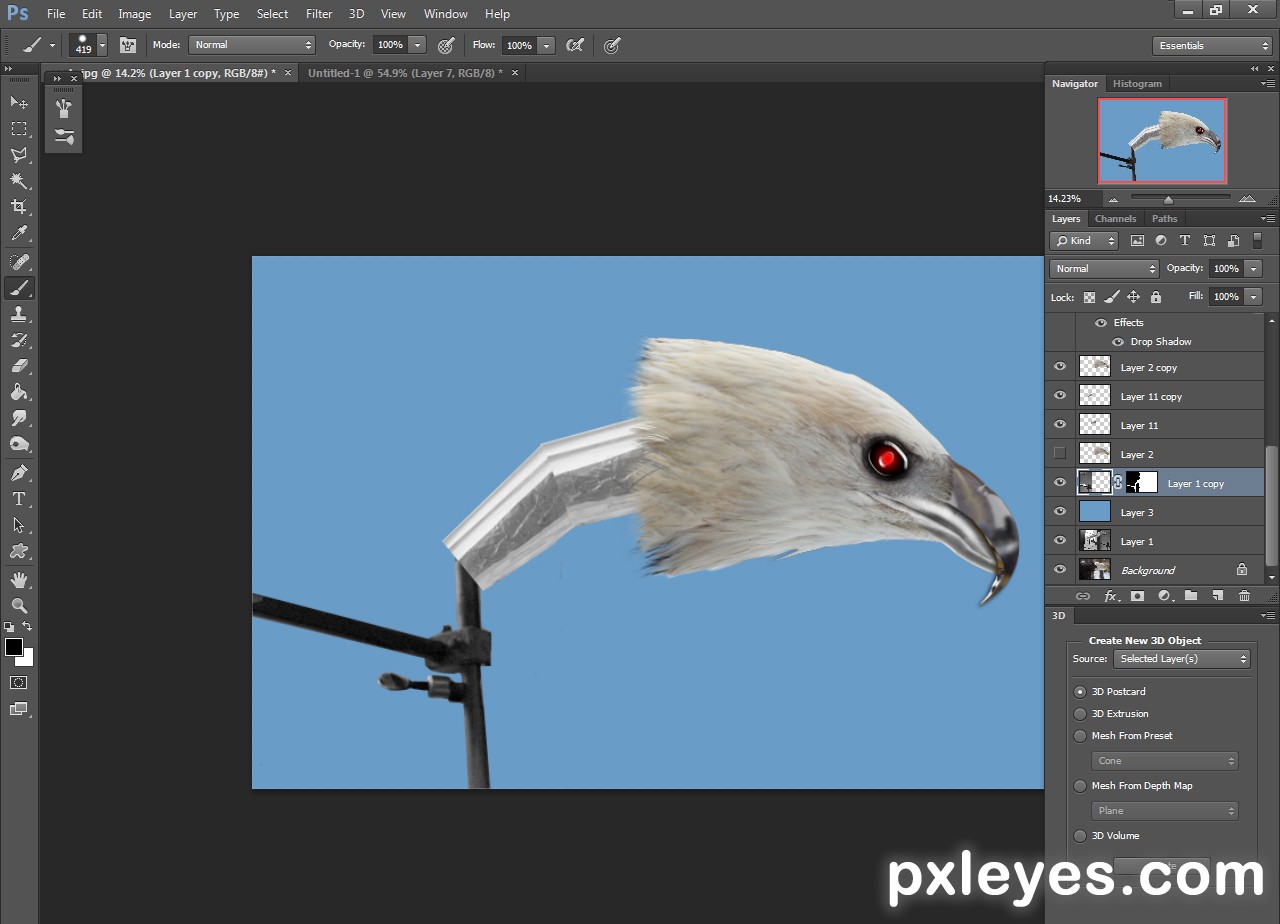The image size is (1280, 924).
Task: Click the Navigator zoom slider handle
Action: 1168,200
